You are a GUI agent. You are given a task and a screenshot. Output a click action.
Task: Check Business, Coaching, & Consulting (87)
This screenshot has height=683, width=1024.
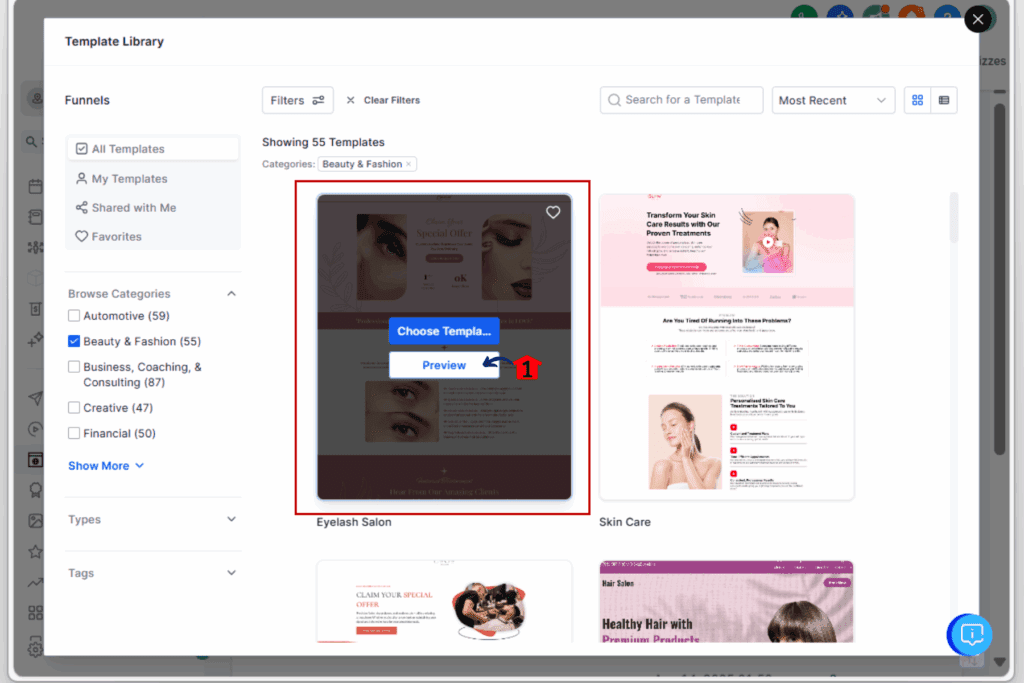pos(74,366)
